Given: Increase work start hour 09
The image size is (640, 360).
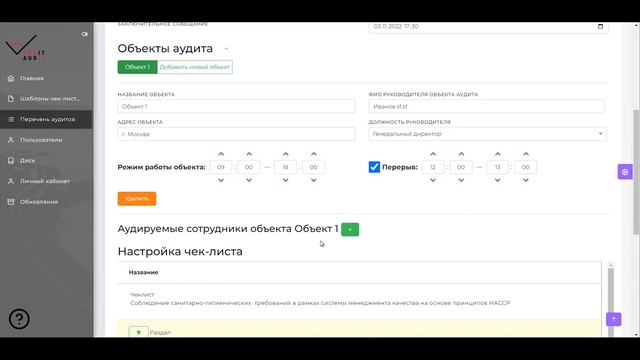Looking at the screenshot, I should pyautogui.click(x=221, y=154).
